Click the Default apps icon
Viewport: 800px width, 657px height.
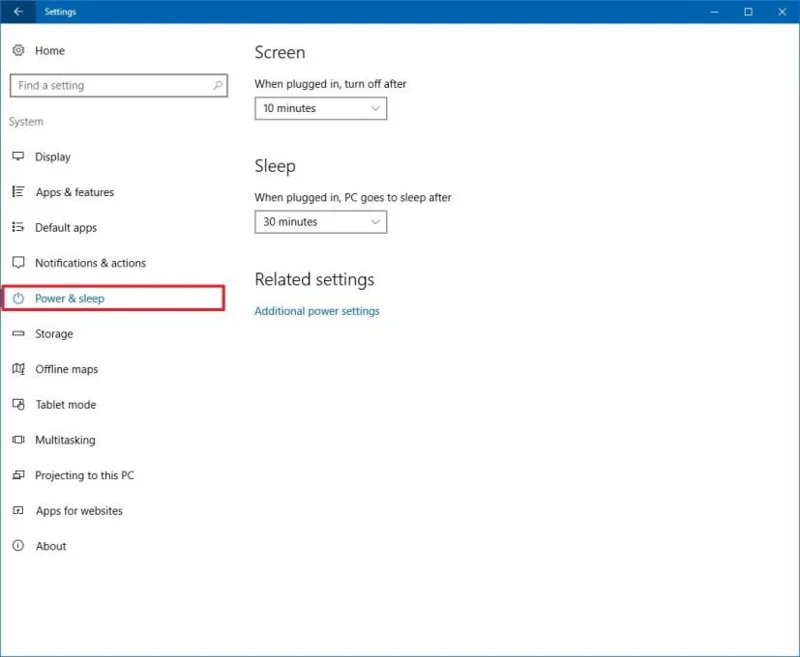tap(18, 227)
